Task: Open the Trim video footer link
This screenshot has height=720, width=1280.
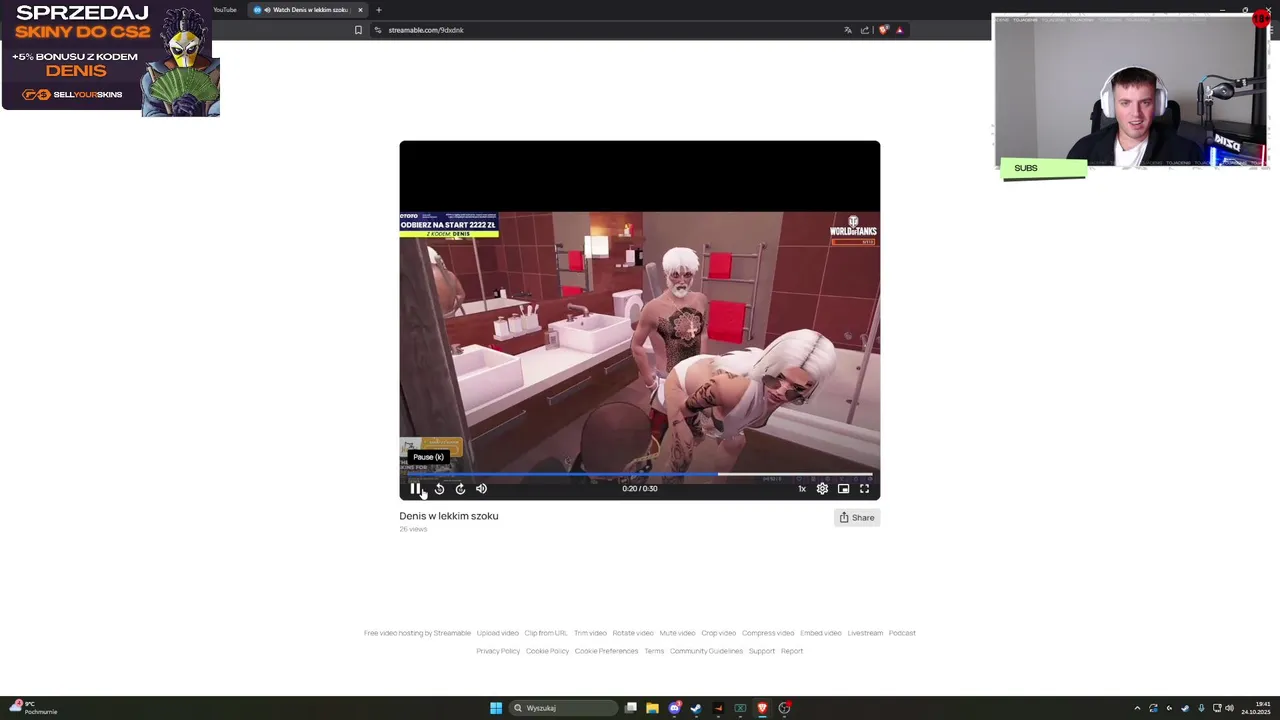Action: tap(590, 633)
